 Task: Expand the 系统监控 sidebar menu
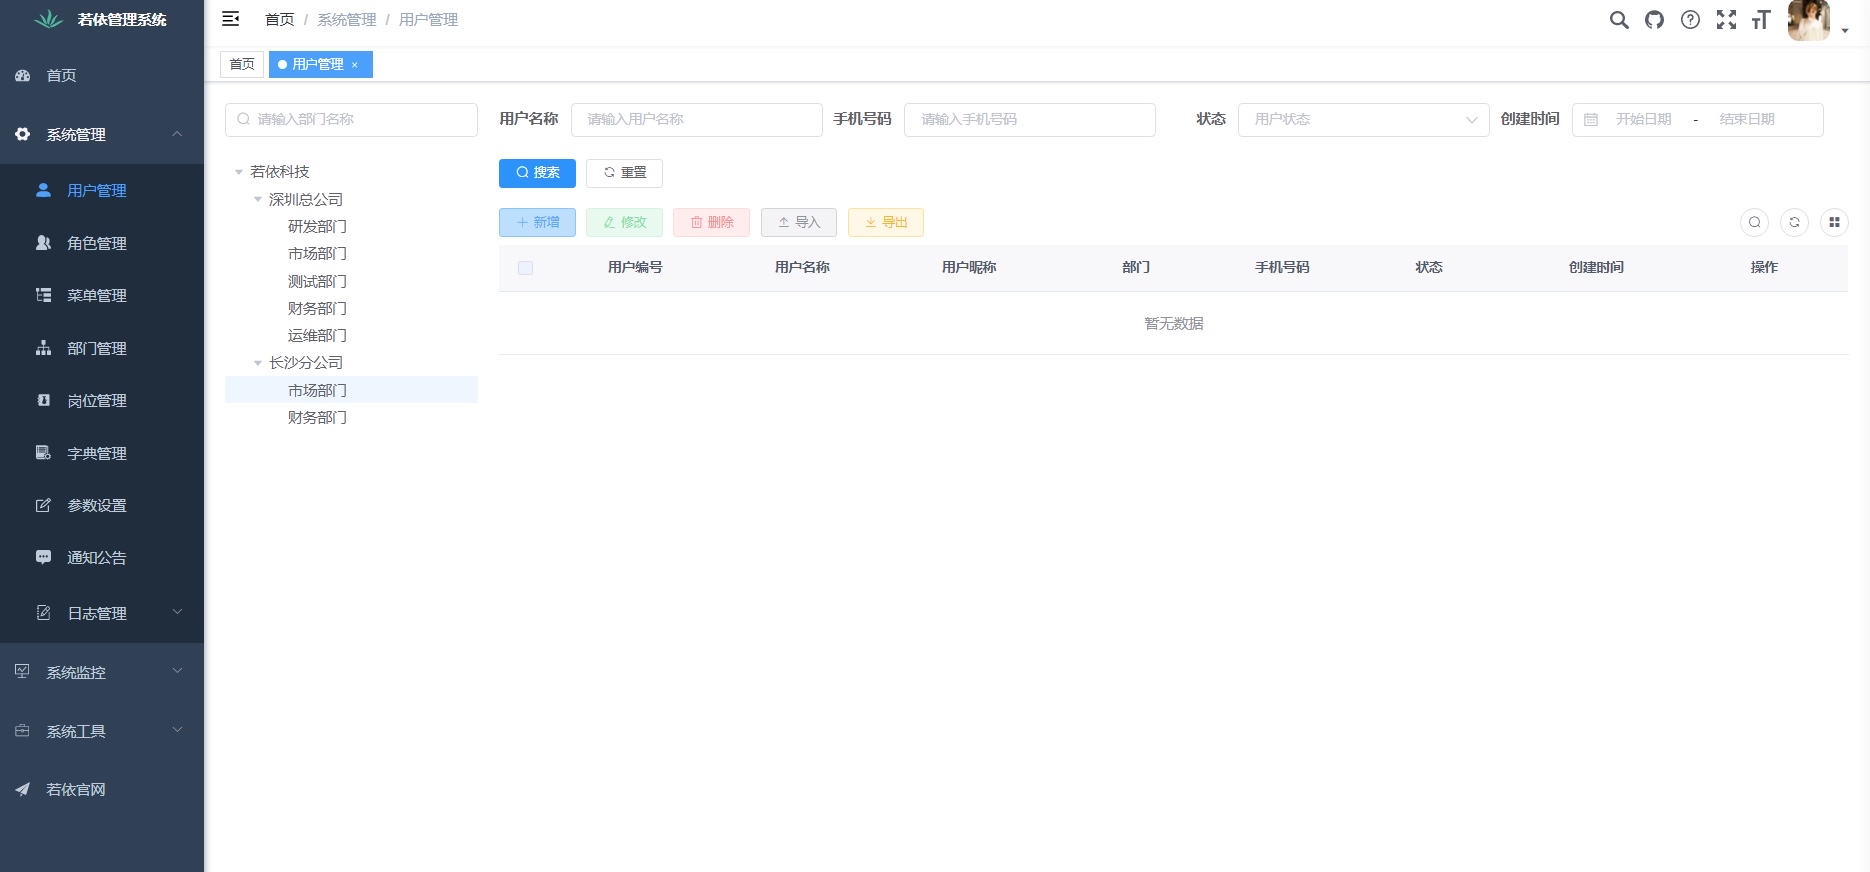tap(102, 672)
